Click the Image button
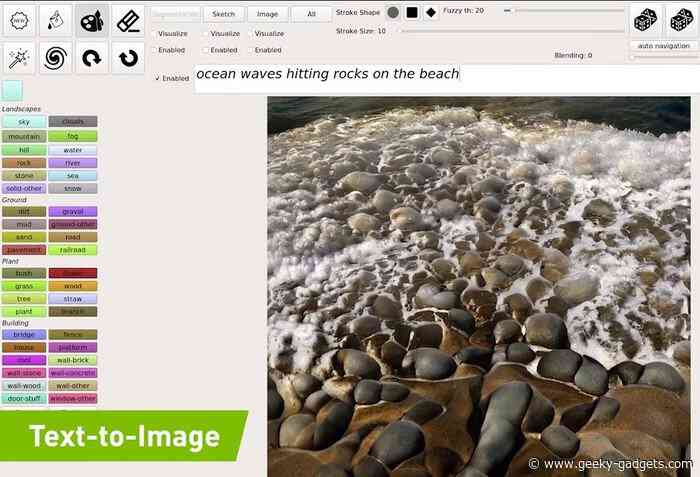Screen dimensions: 700x477 (267, 14)
